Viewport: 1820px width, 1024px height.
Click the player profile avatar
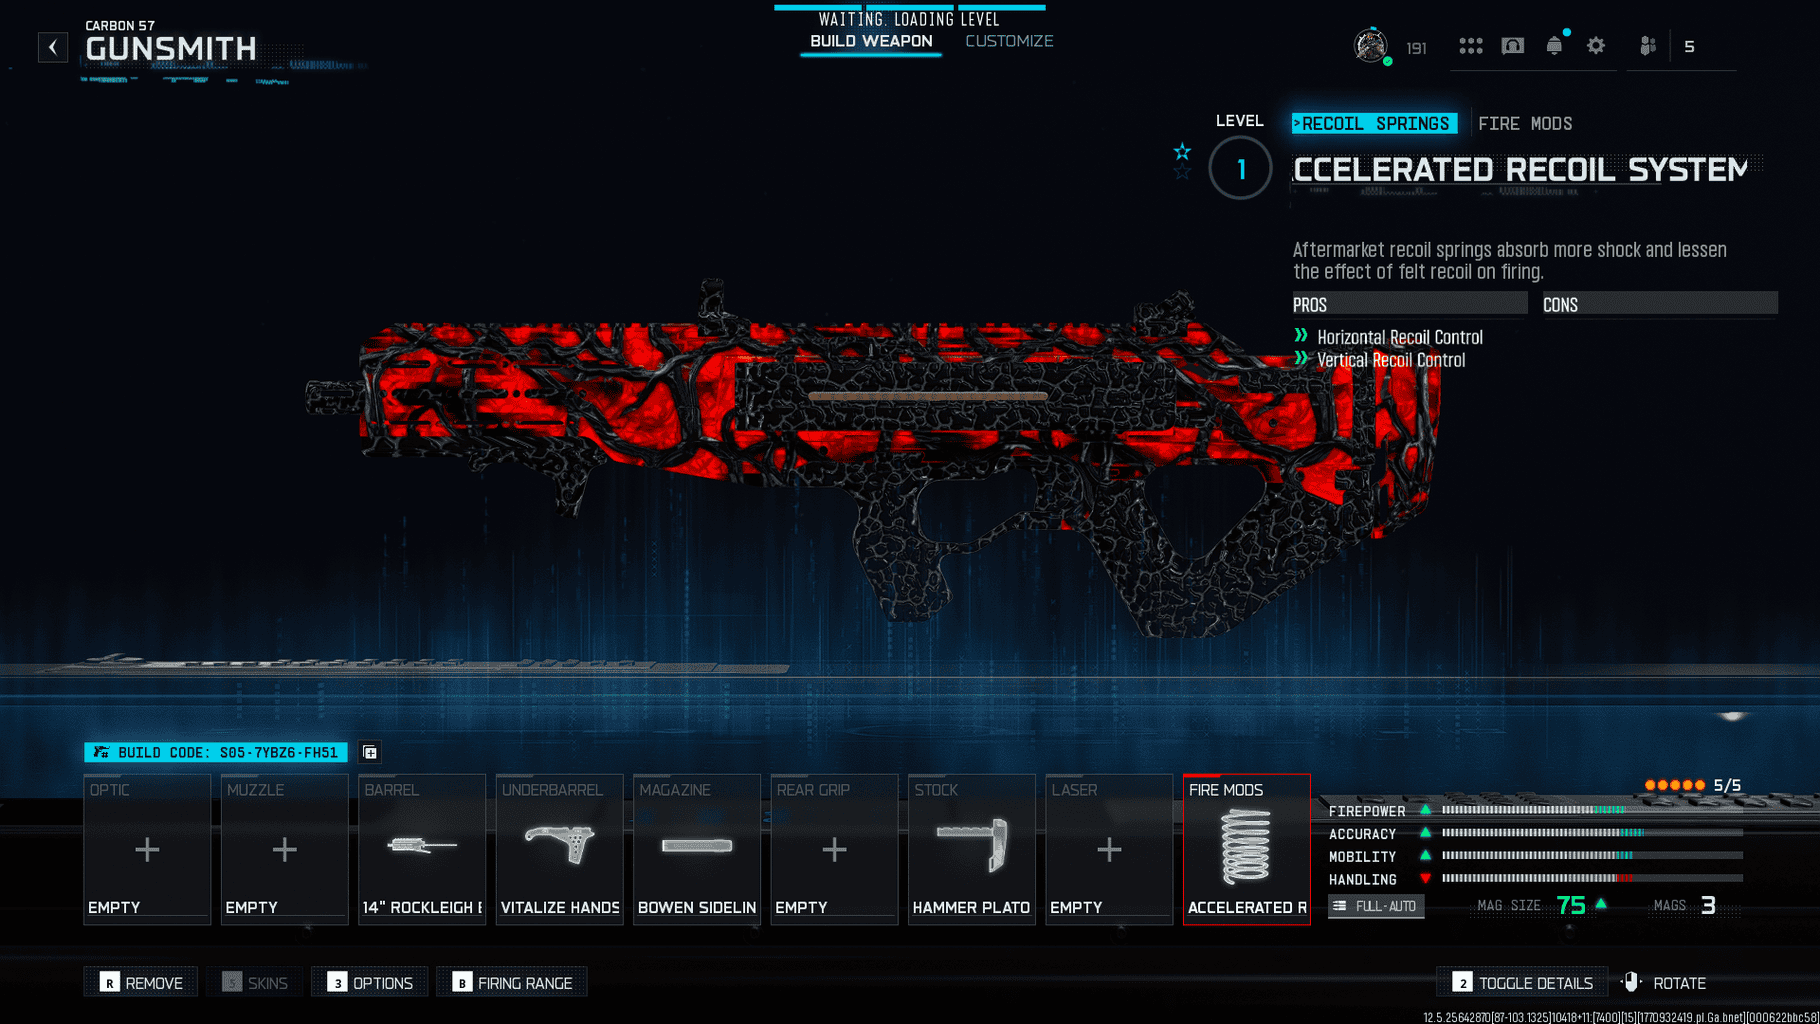pos(1371,46)
